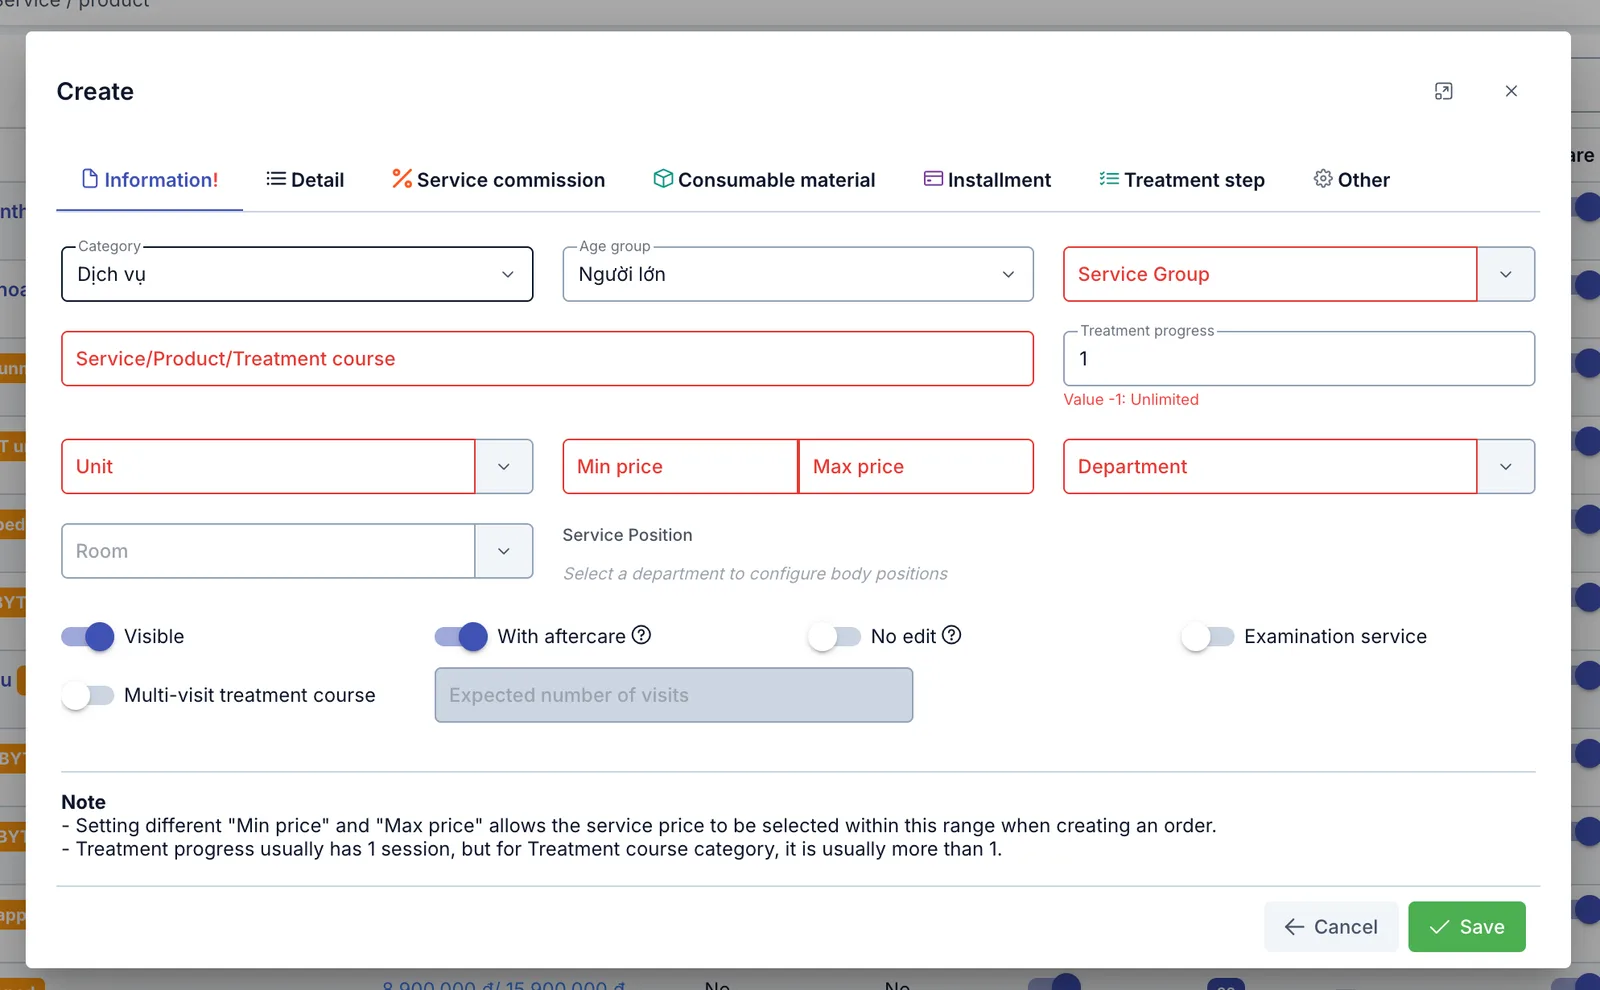Screen dimensions: 1600x990
Task: Click the Max price field
Action: click(x=916, y=466)
